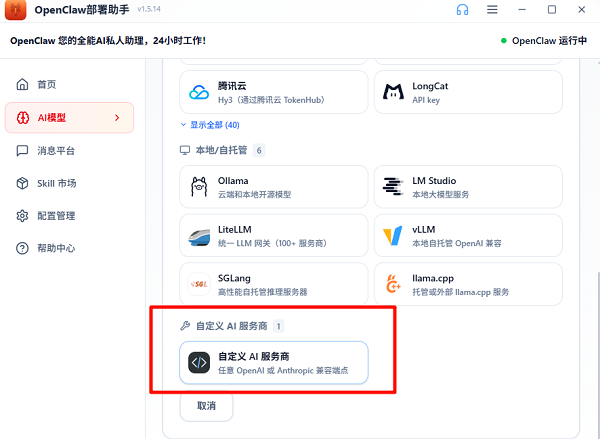Screen dimensions: 600x439
Task: Click the custom provider code icon
Action: pos(199,362)
